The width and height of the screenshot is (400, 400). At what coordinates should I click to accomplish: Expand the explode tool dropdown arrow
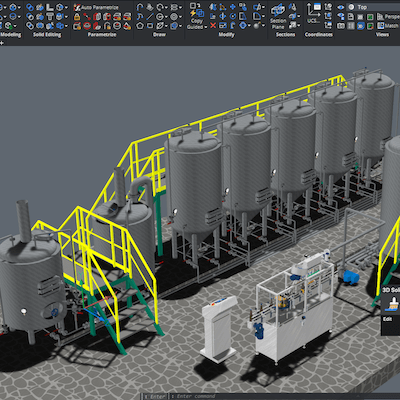coord(263,26)
